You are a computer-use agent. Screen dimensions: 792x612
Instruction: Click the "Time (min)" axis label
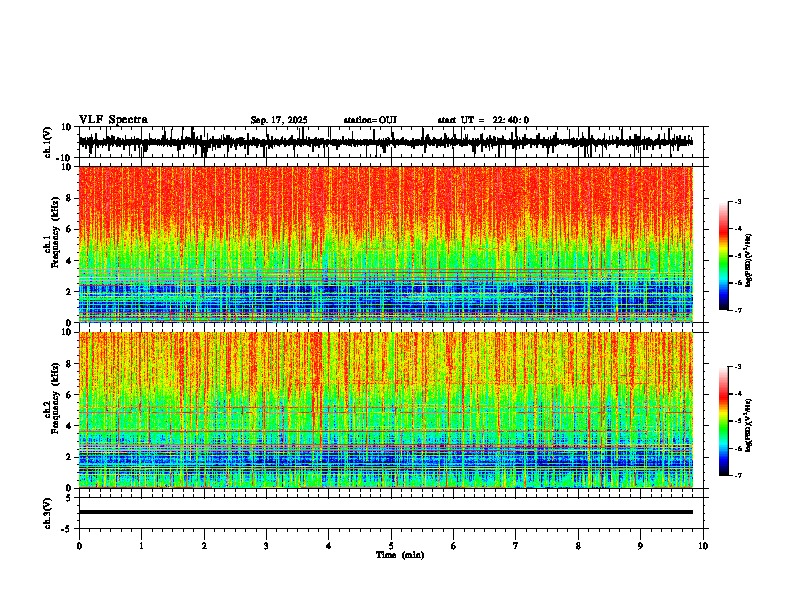[x=400, y=555]
